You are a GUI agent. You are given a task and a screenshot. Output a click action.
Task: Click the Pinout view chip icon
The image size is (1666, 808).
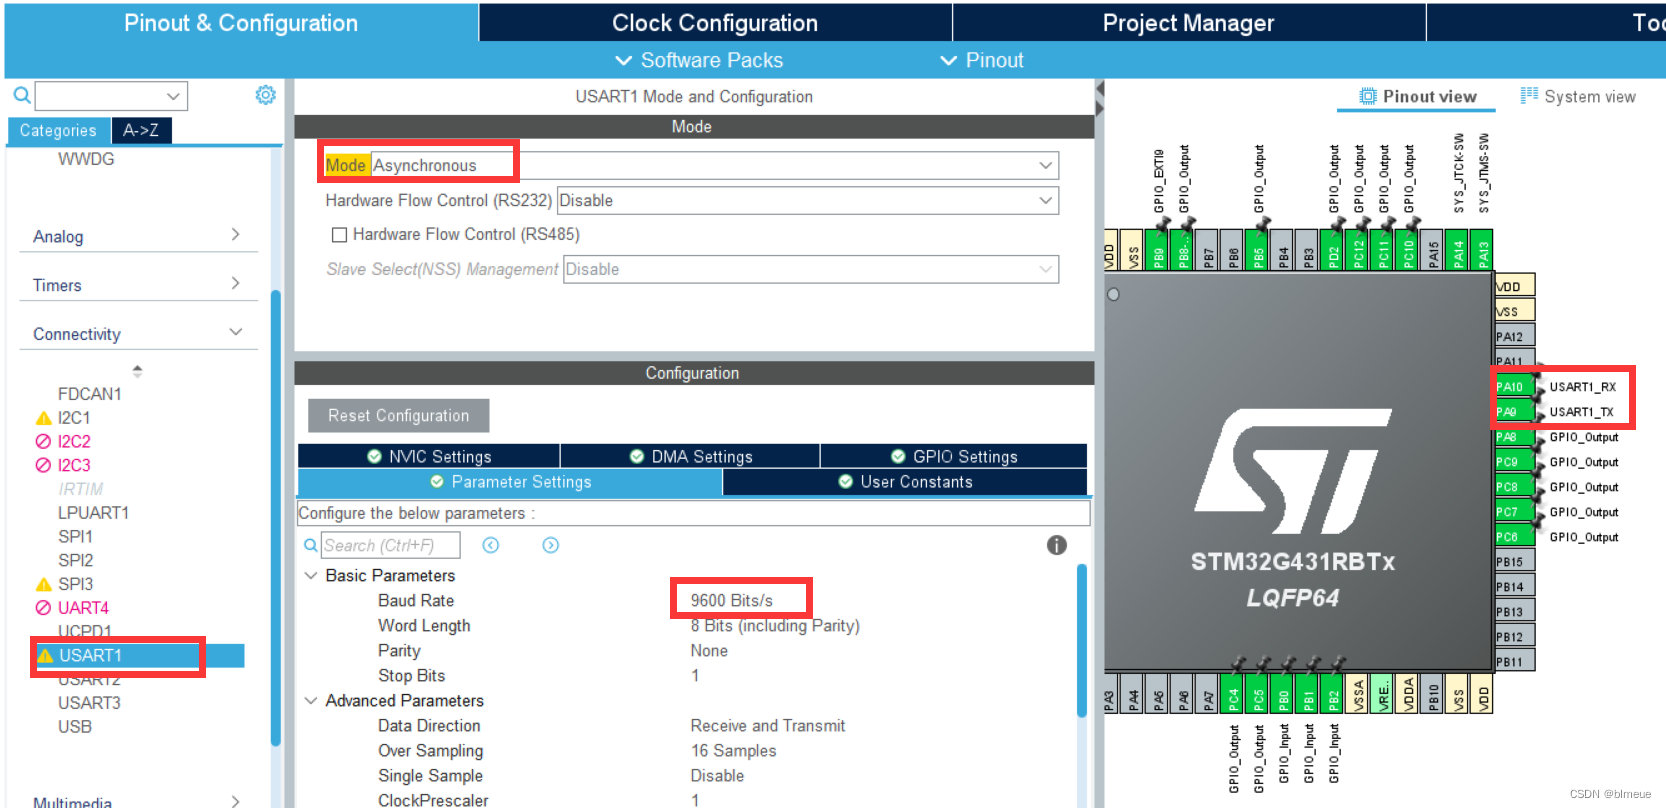[x=1368, y=96]
